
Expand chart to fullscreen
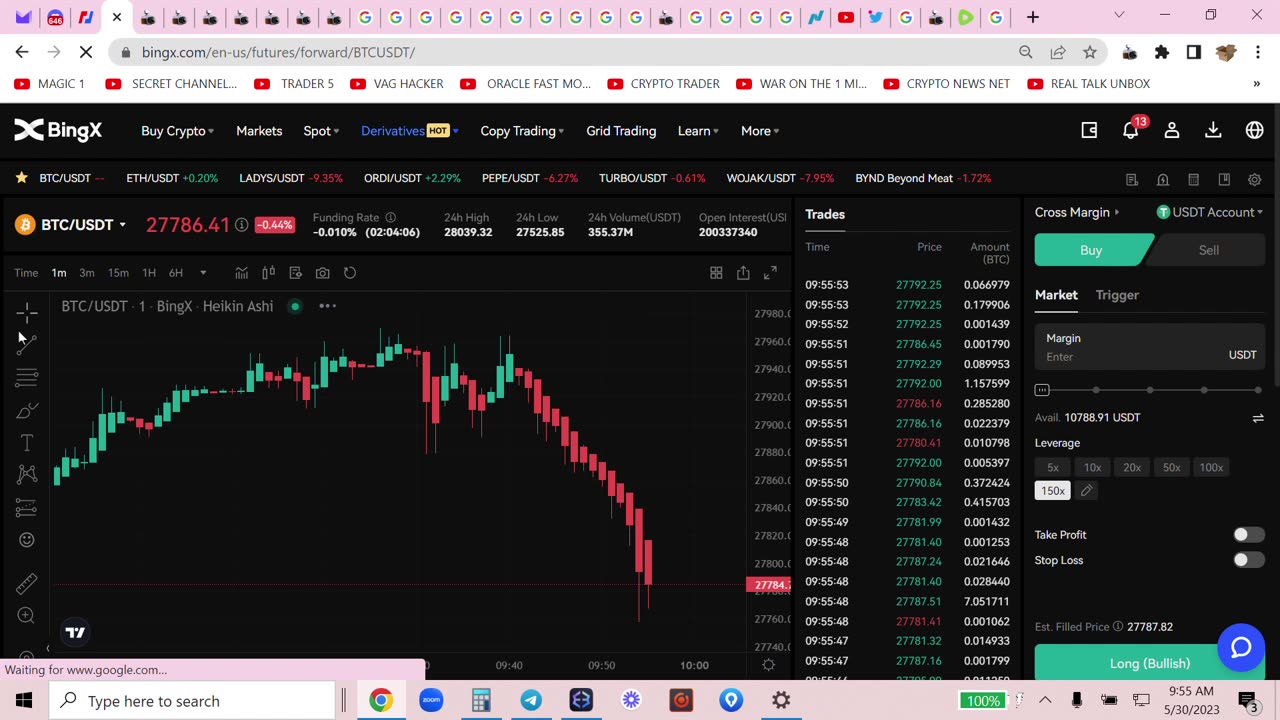click(x=770, y=273)
